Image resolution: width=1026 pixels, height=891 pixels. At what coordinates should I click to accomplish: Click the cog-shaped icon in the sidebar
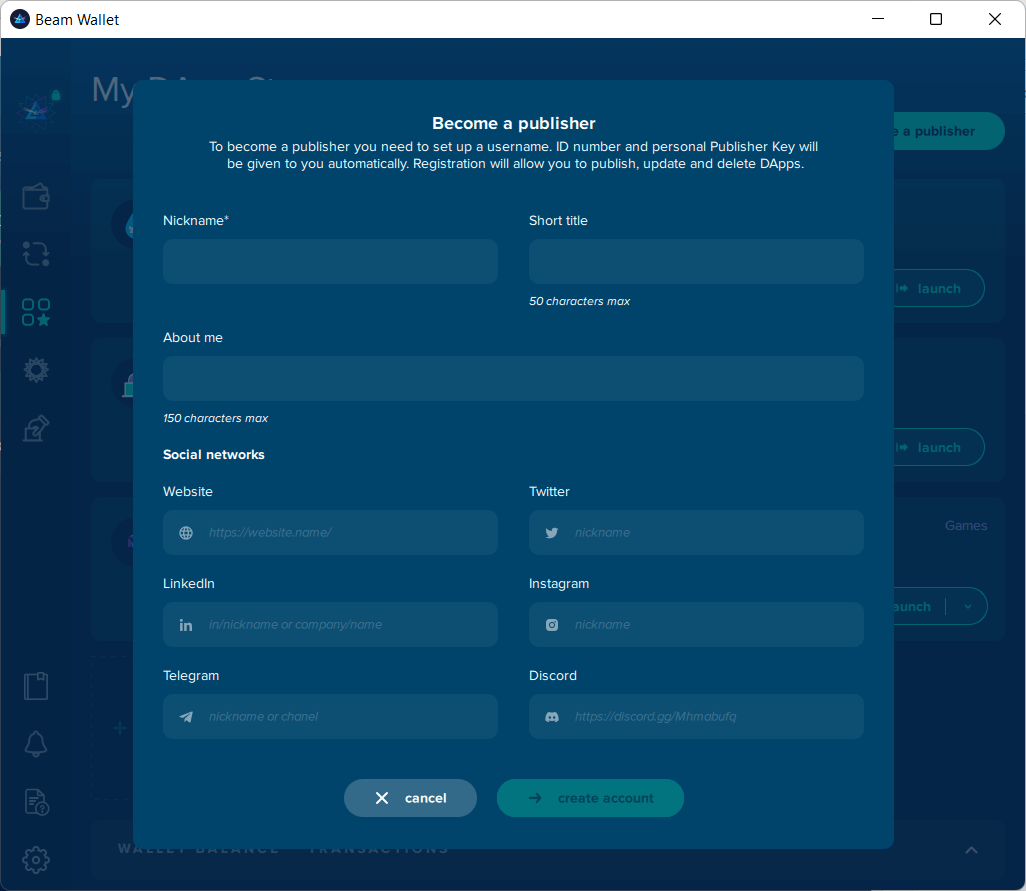pyautogui.click(x=36, y=370)
